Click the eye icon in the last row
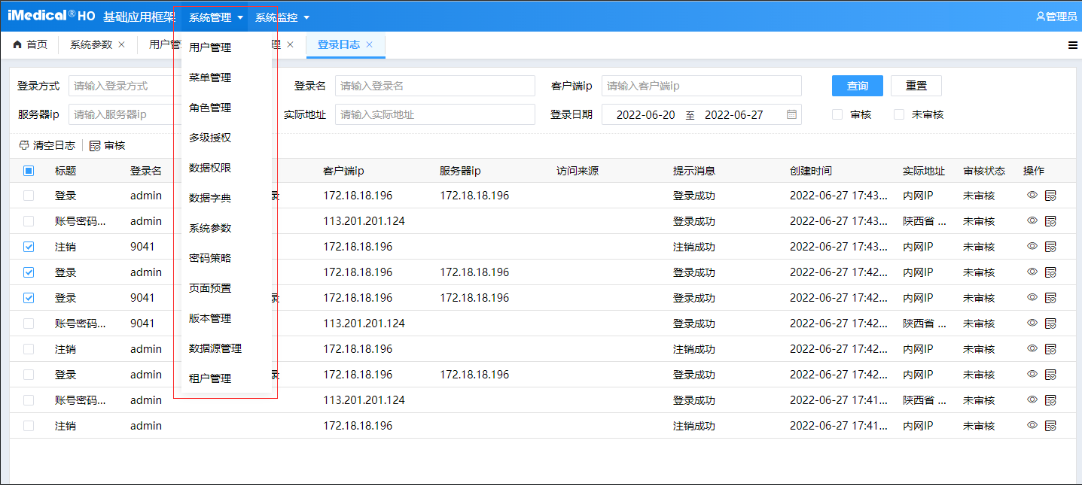Screen dimensions: 1082x485 click(1032, 426)
